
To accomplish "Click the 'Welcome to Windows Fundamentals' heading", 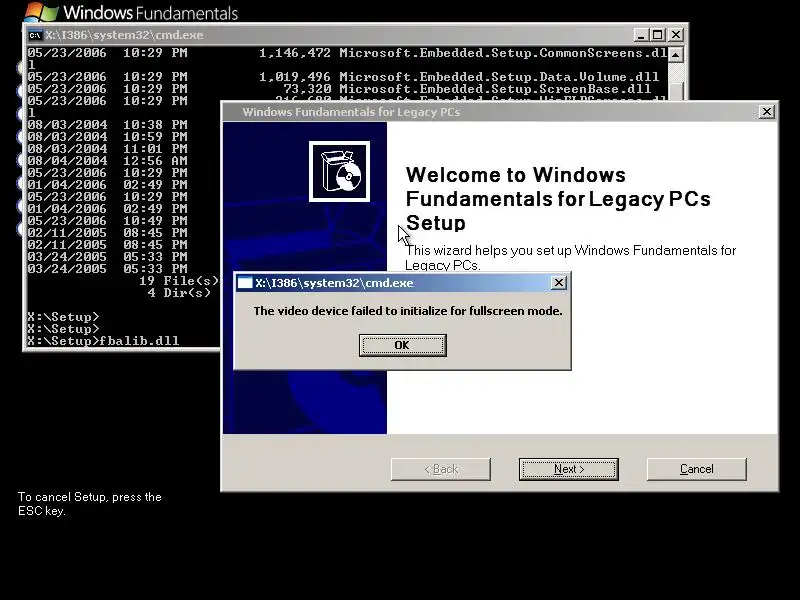I will point(558,198).
